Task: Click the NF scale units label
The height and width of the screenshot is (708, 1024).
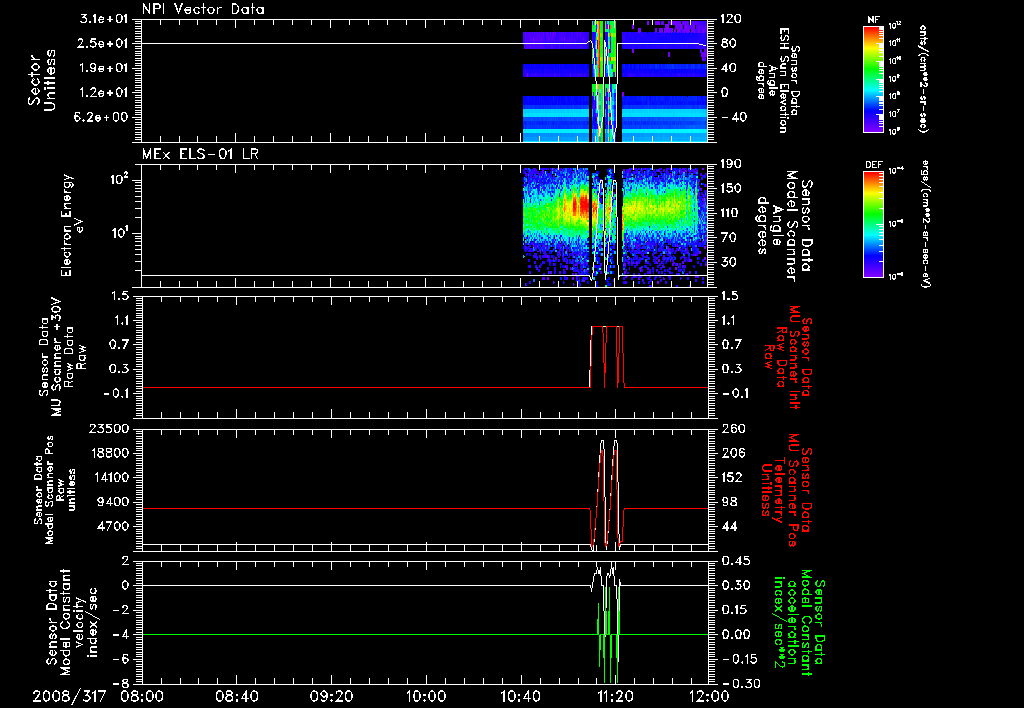Action: coord(923,79)
